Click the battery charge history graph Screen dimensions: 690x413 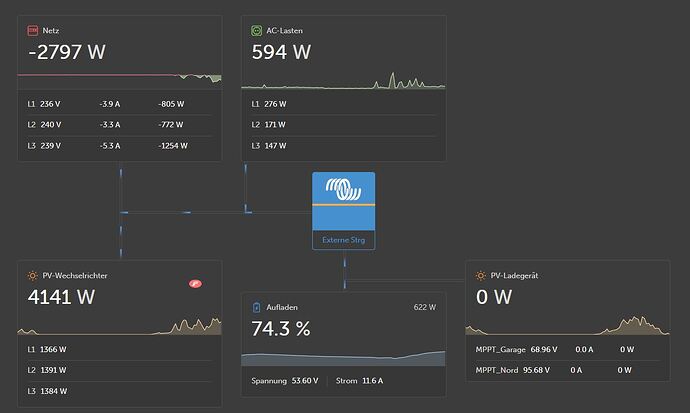point(343,358)
